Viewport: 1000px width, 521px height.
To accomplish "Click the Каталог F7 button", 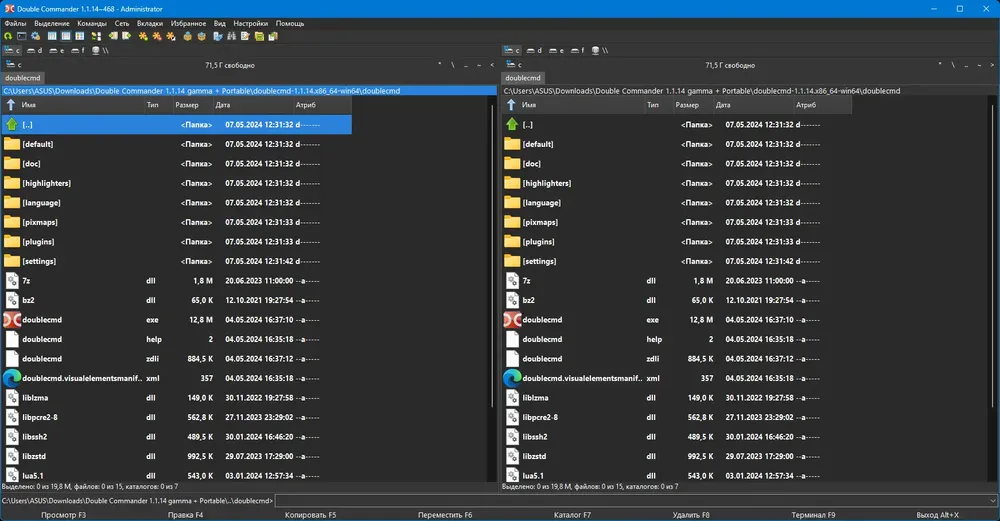I will (572, 515).
